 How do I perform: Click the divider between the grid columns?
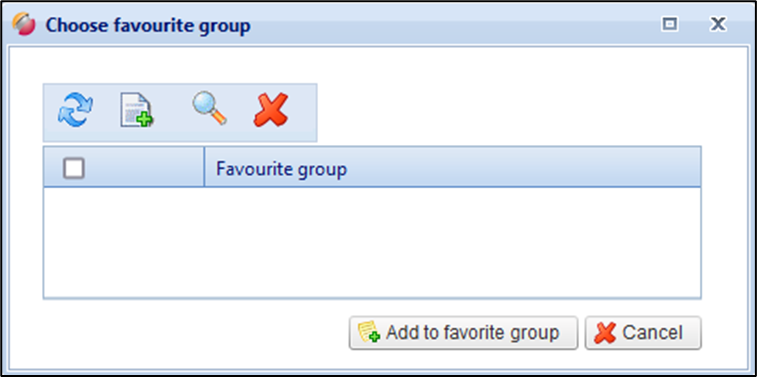[x=204, y=167]
